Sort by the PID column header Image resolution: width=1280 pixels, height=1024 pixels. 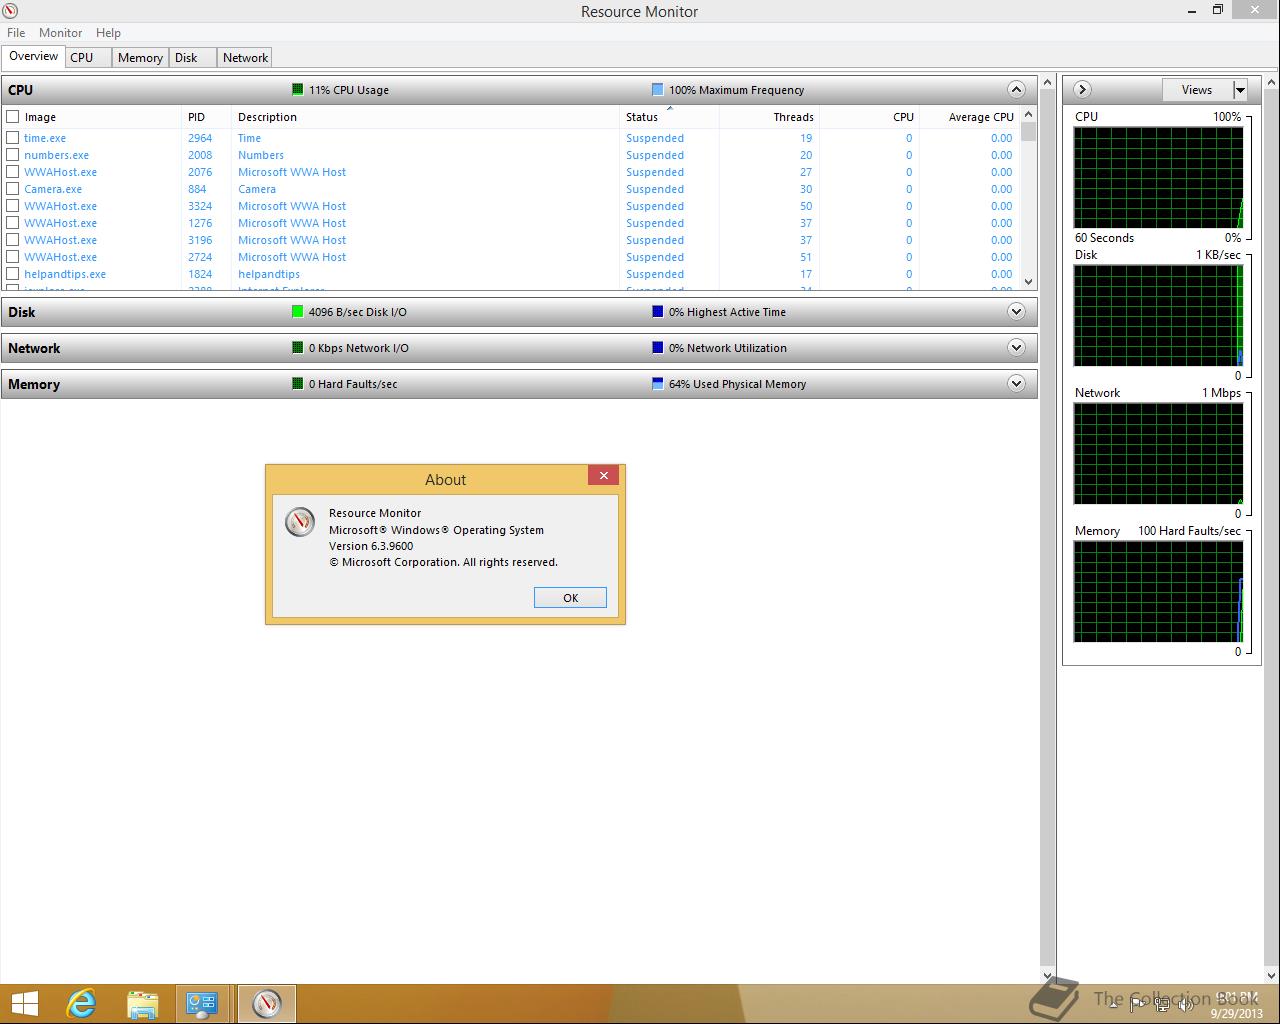click(206, 117)
